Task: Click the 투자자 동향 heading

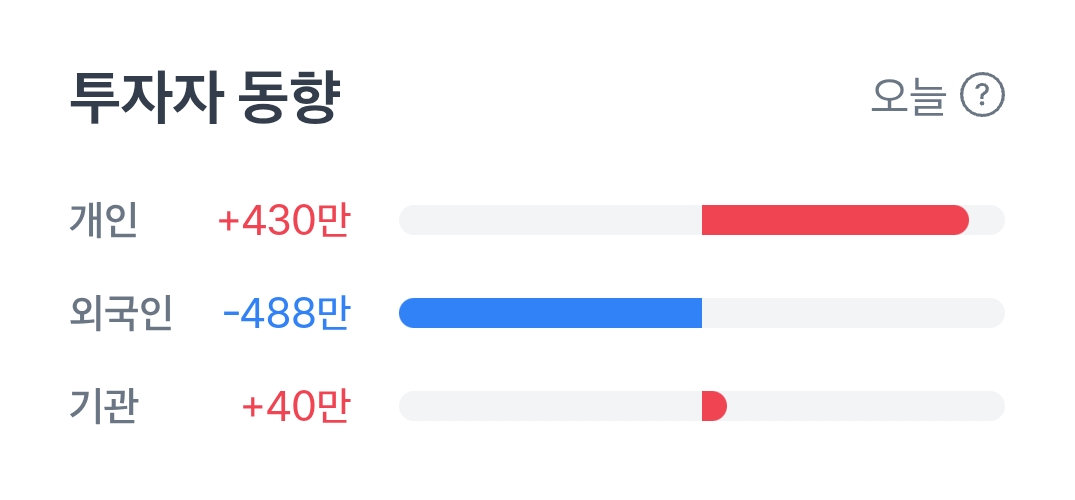Action: click(x=205, y=97)
